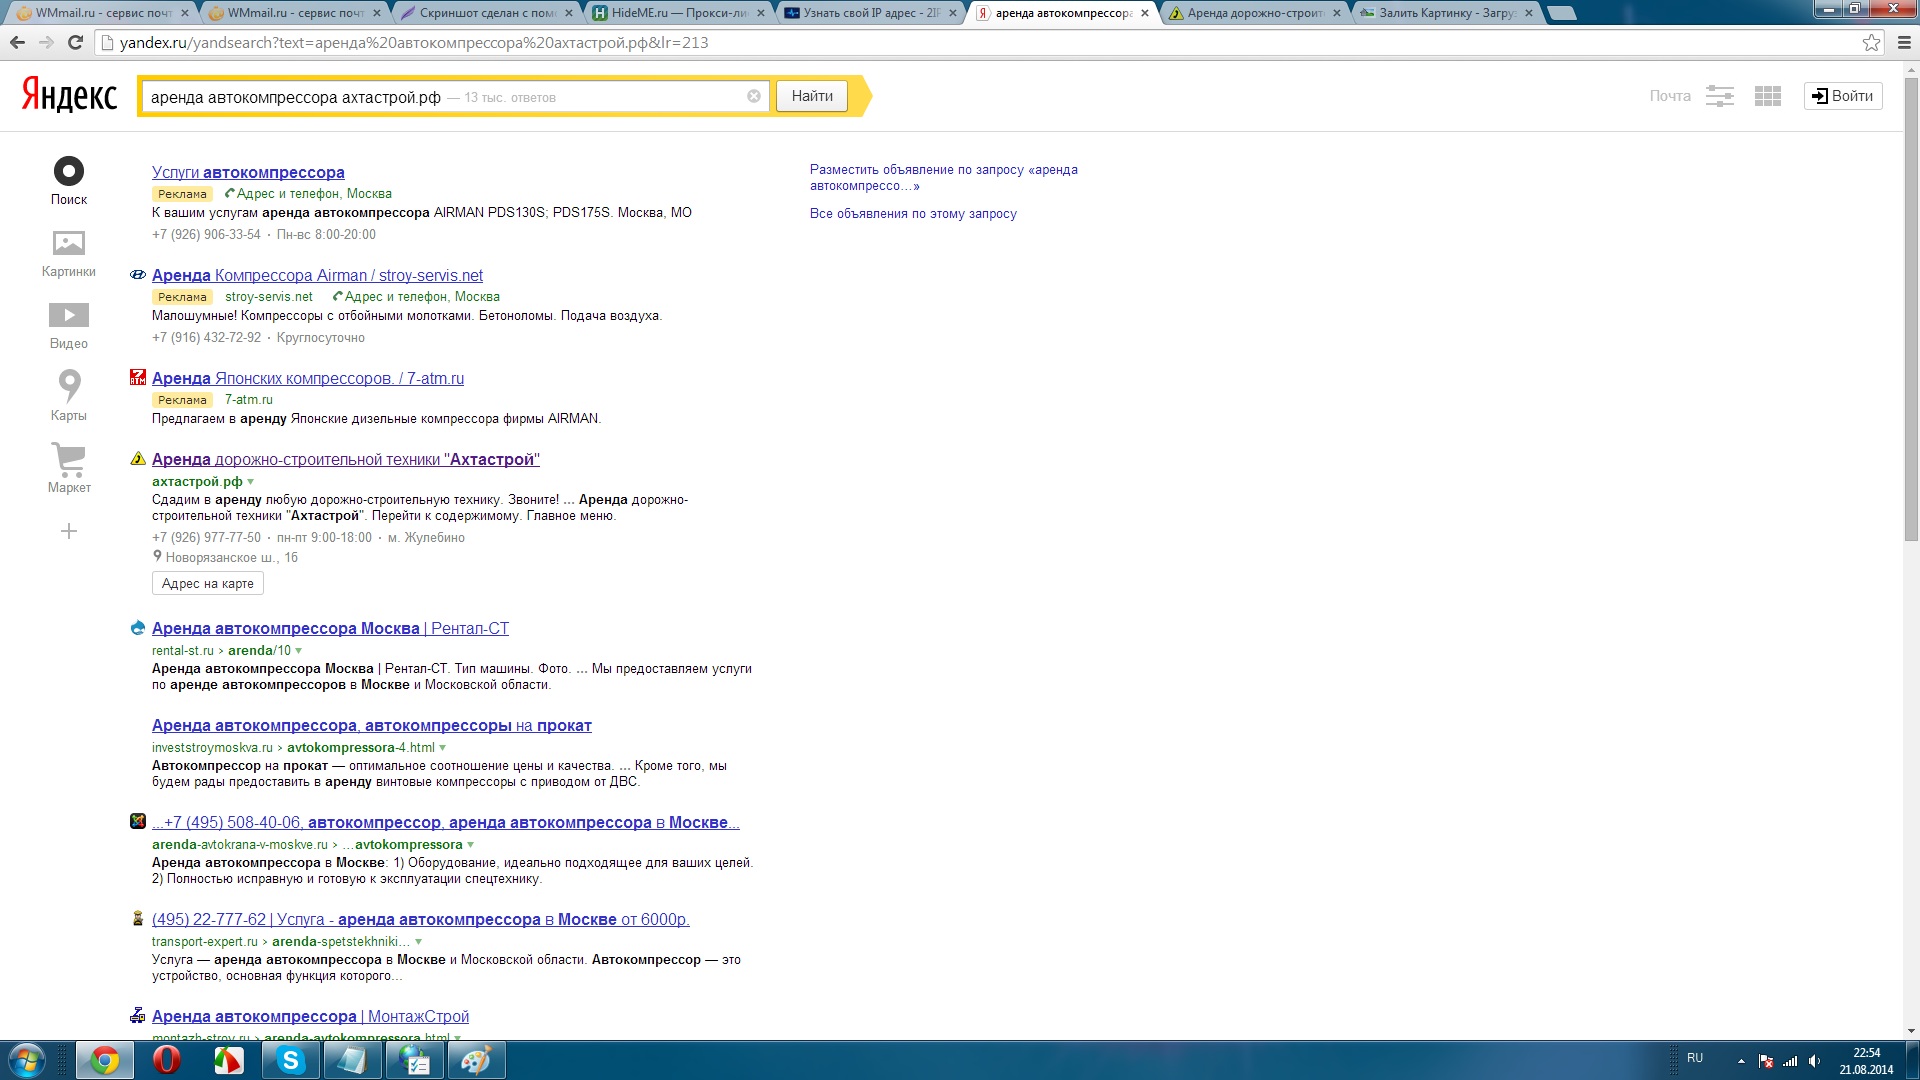Open Аренда Японских компрессоров link
This screenshot has width=1920, height=1080.
coord(308,378)
